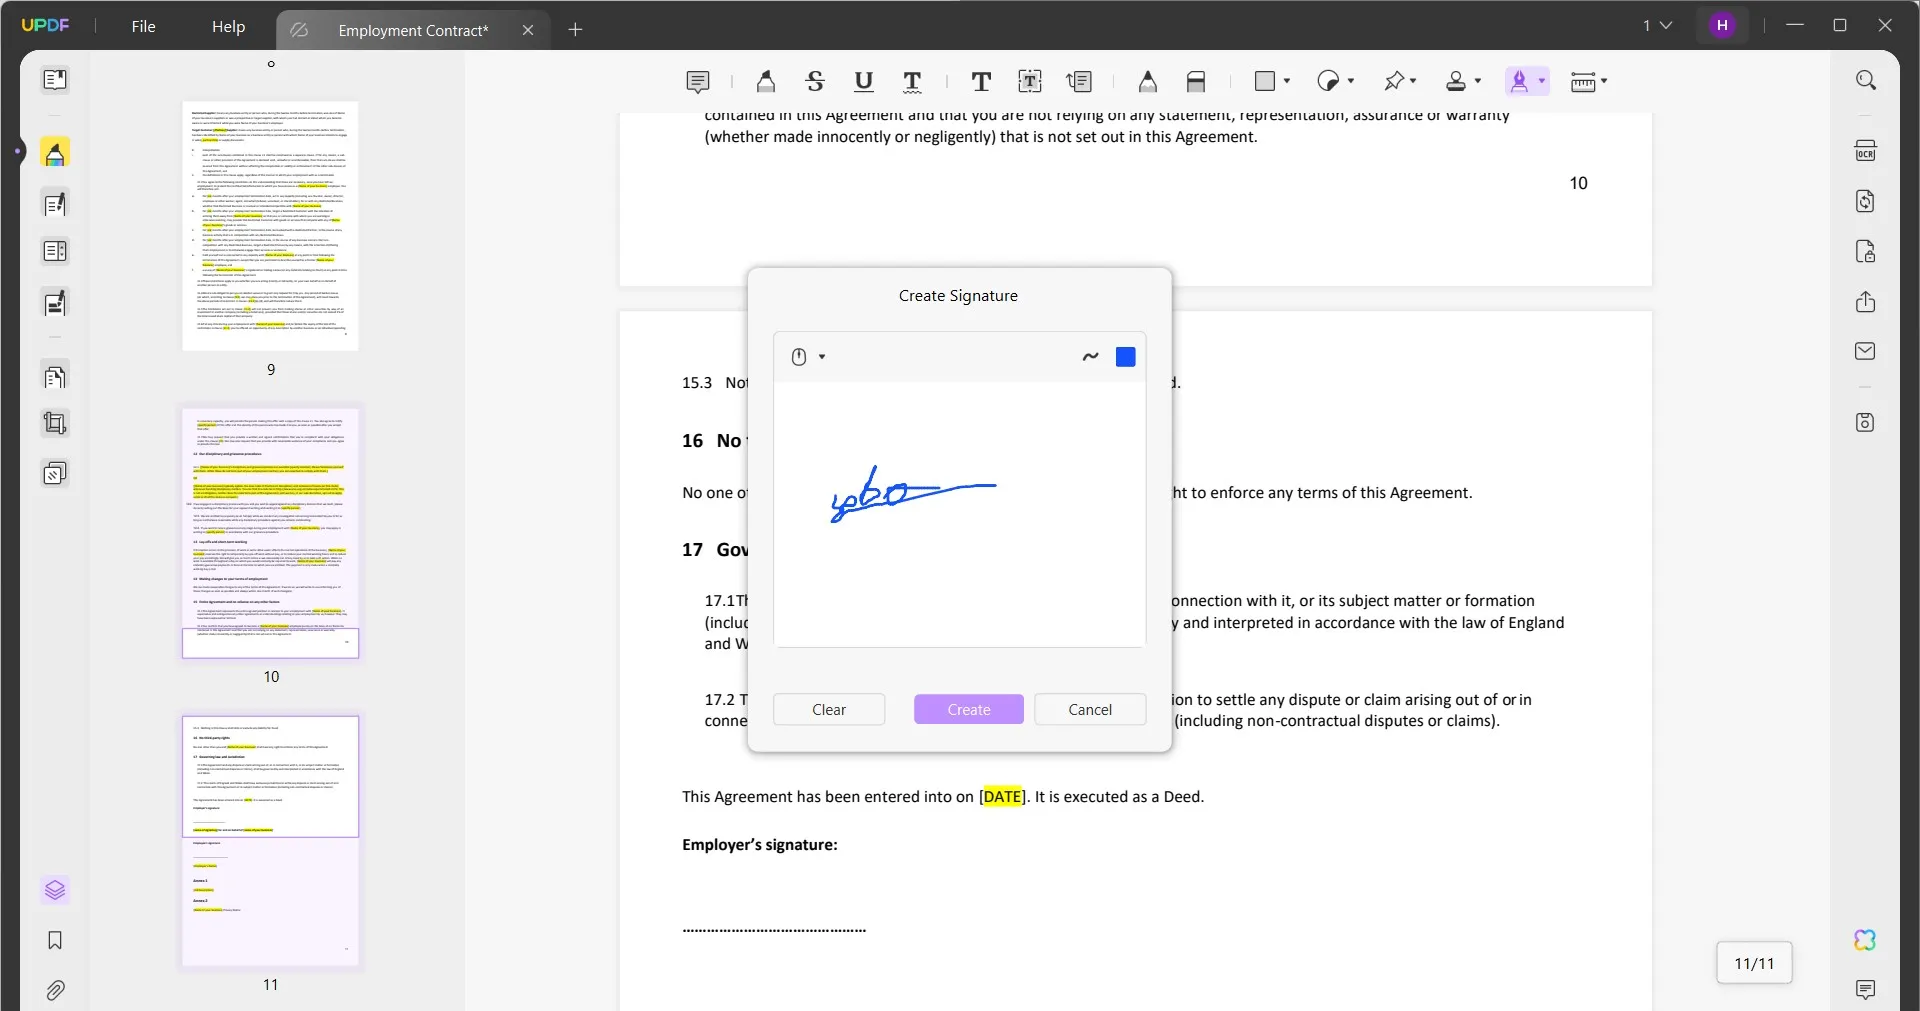This screenshot has height=1011, width=1920.
Task: Select the highlighter tool in toolbar
Action: (x=766, y=82)
